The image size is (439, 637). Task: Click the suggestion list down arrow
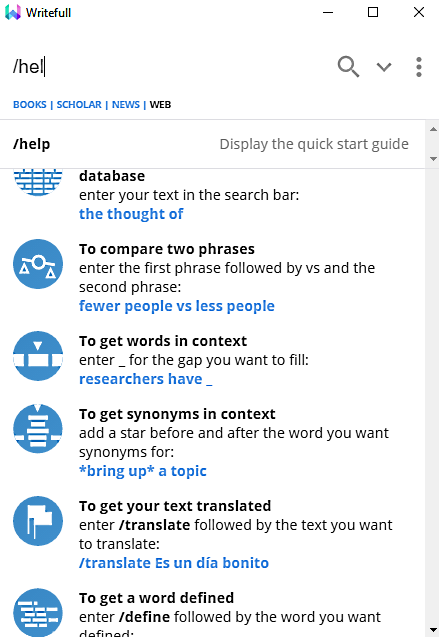(x=433, y=159)
